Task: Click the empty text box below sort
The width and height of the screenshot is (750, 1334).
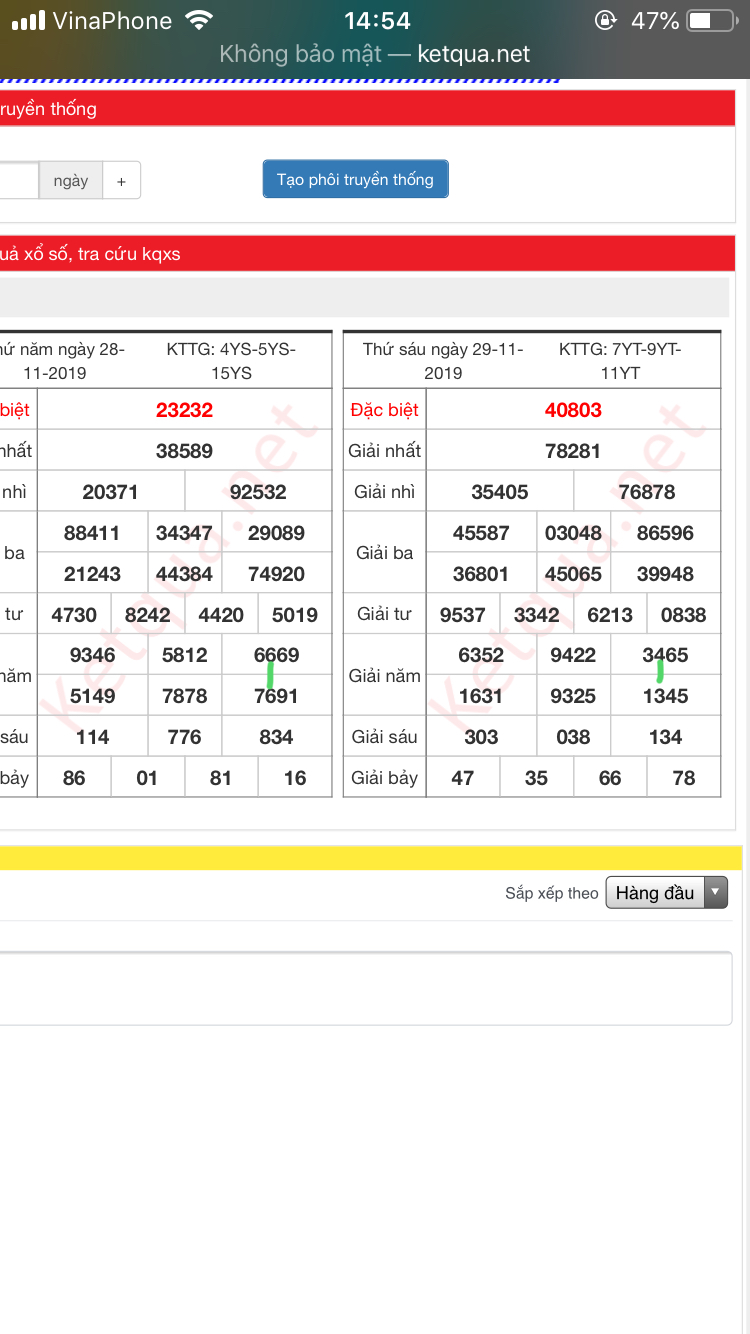Action: click(365, 988)
